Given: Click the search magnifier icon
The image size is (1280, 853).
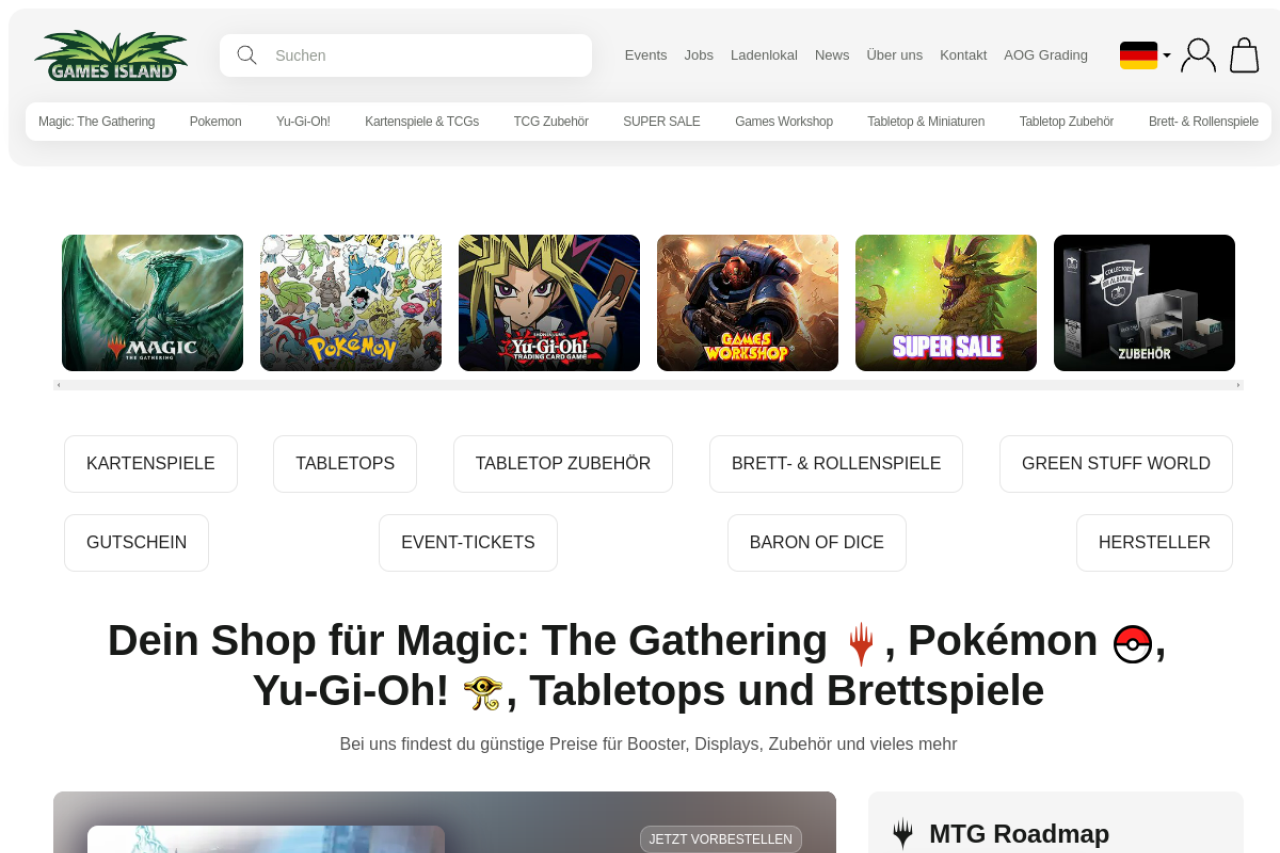Looking at the screenshot, I should [247, 55].
